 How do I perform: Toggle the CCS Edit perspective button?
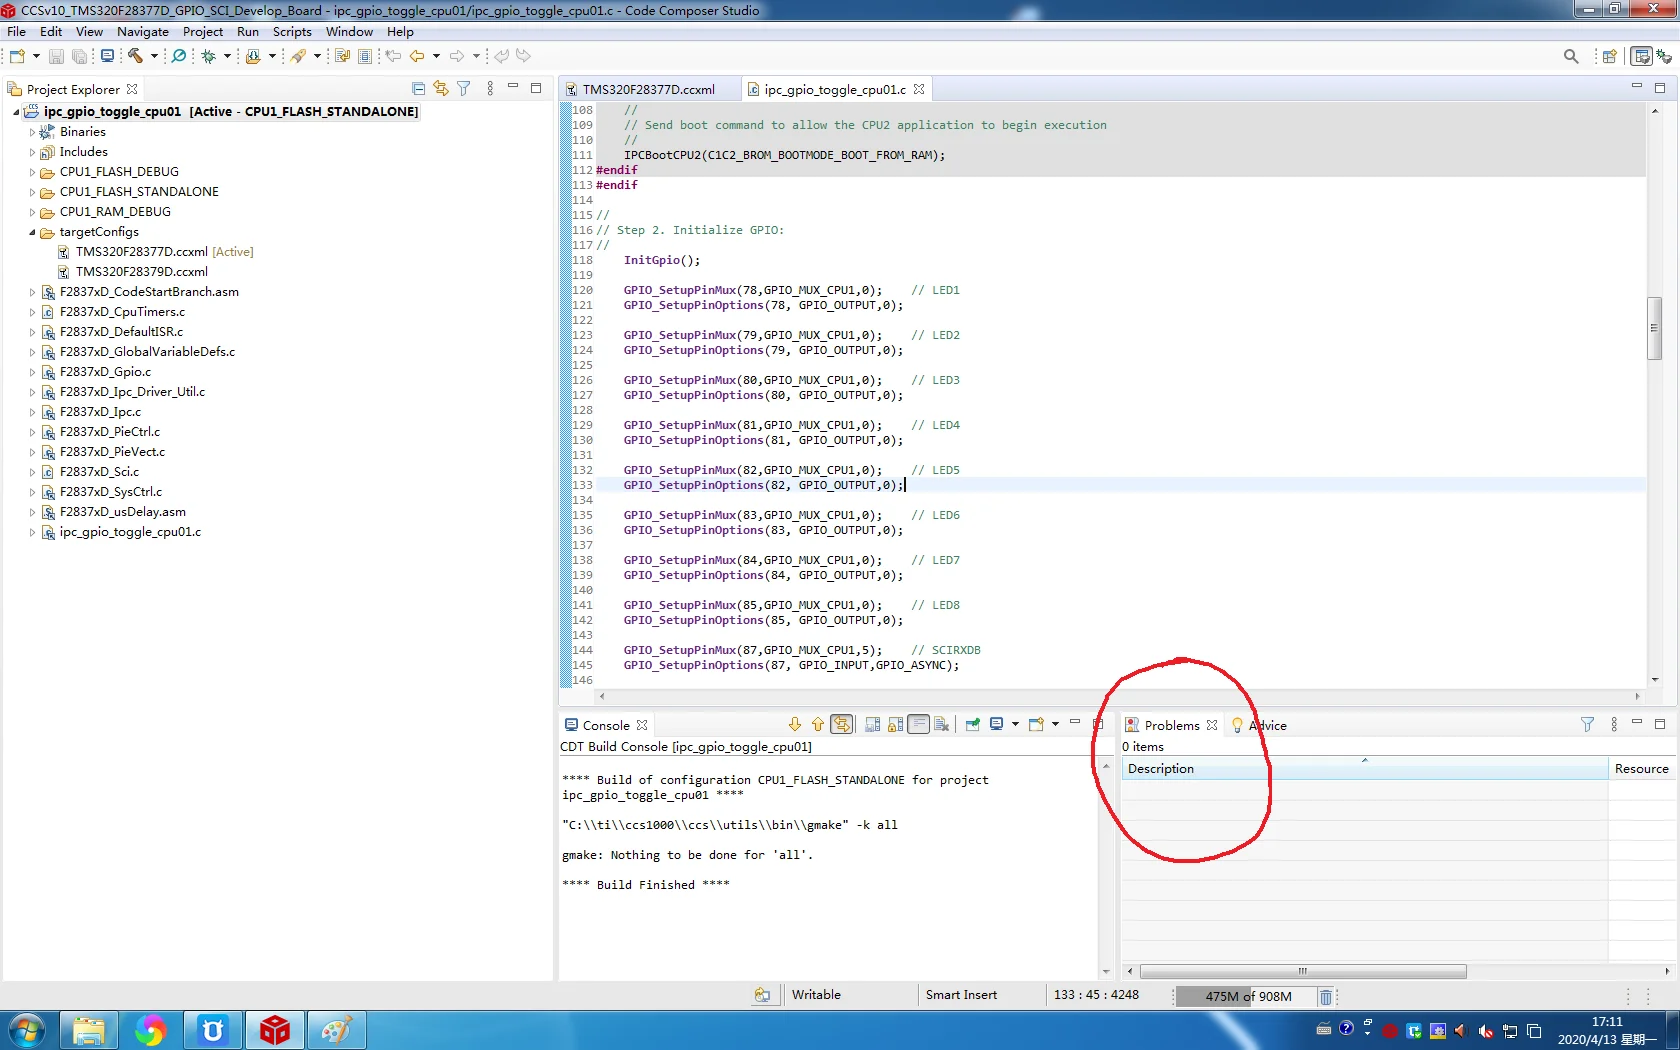click(1641, 56)
